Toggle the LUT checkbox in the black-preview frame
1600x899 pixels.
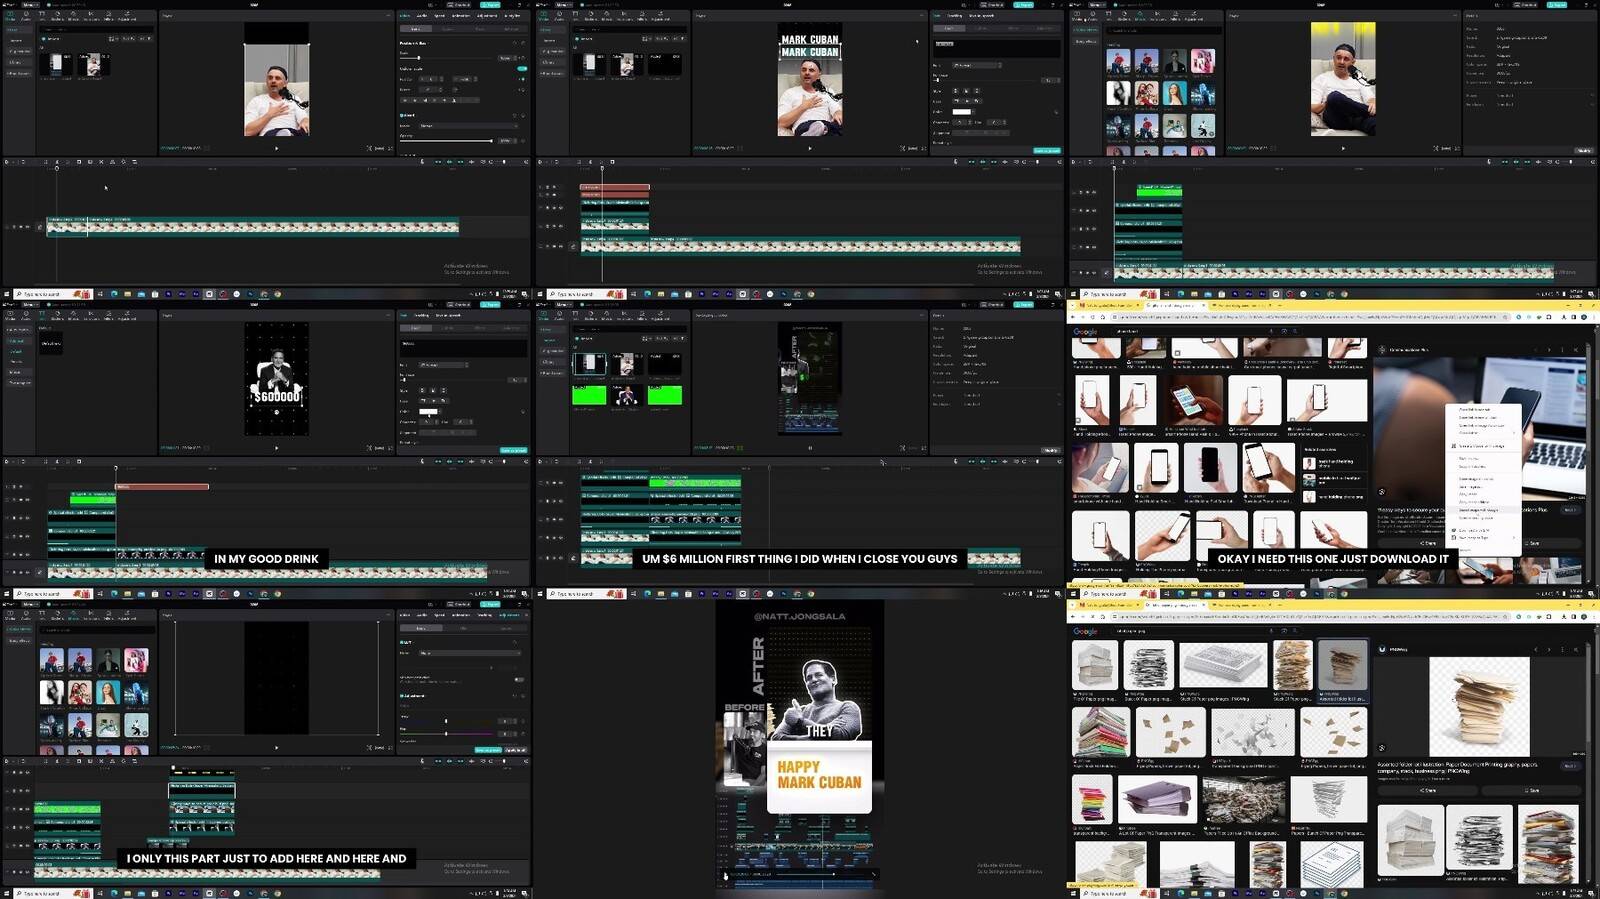coord(401,642)
